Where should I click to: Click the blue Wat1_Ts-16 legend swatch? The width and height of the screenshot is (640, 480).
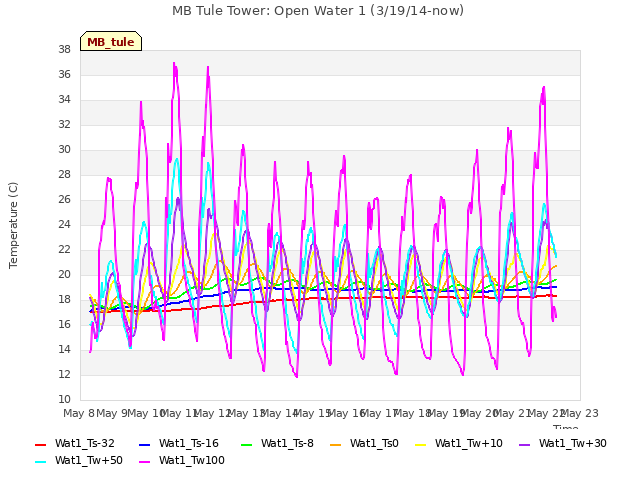[145, 445]
